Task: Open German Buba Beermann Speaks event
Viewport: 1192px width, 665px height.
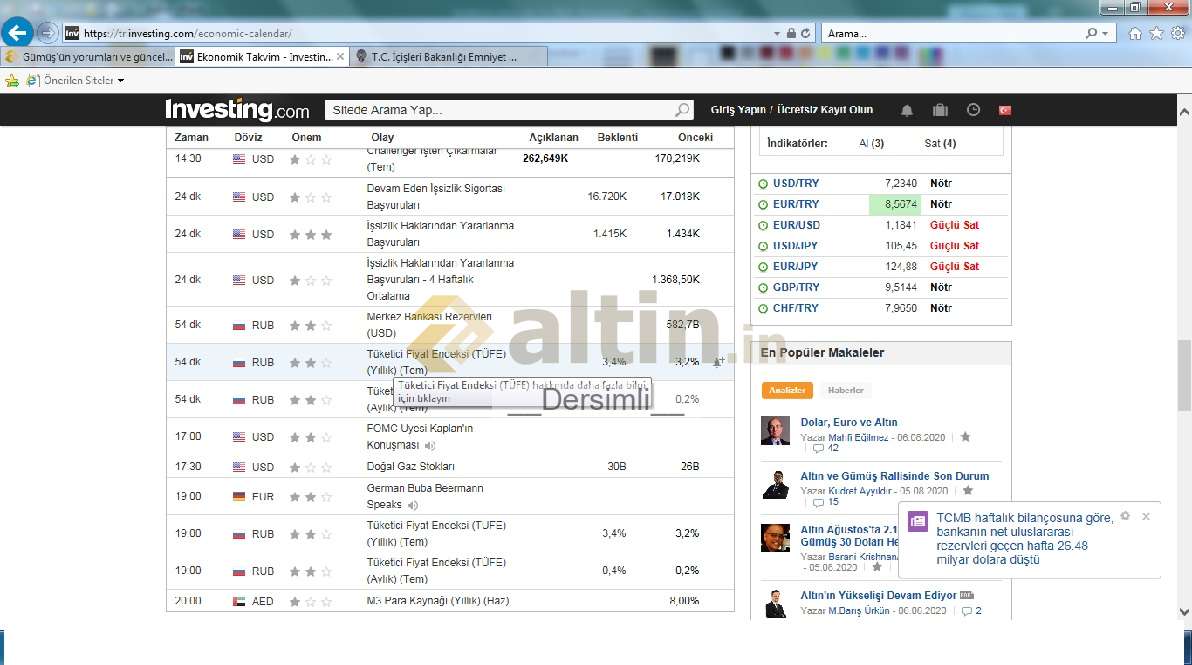Action: [424, 496]
